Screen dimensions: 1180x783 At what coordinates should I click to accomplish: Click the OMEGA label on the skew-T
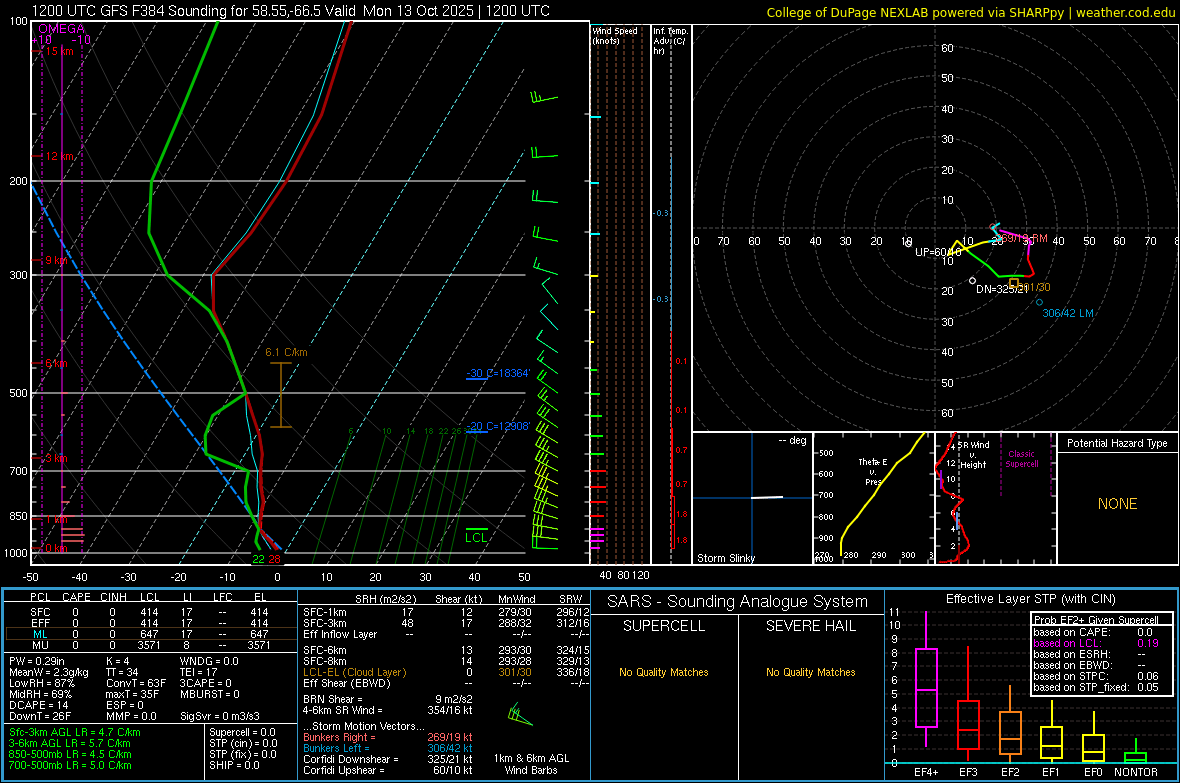[62, 29]
